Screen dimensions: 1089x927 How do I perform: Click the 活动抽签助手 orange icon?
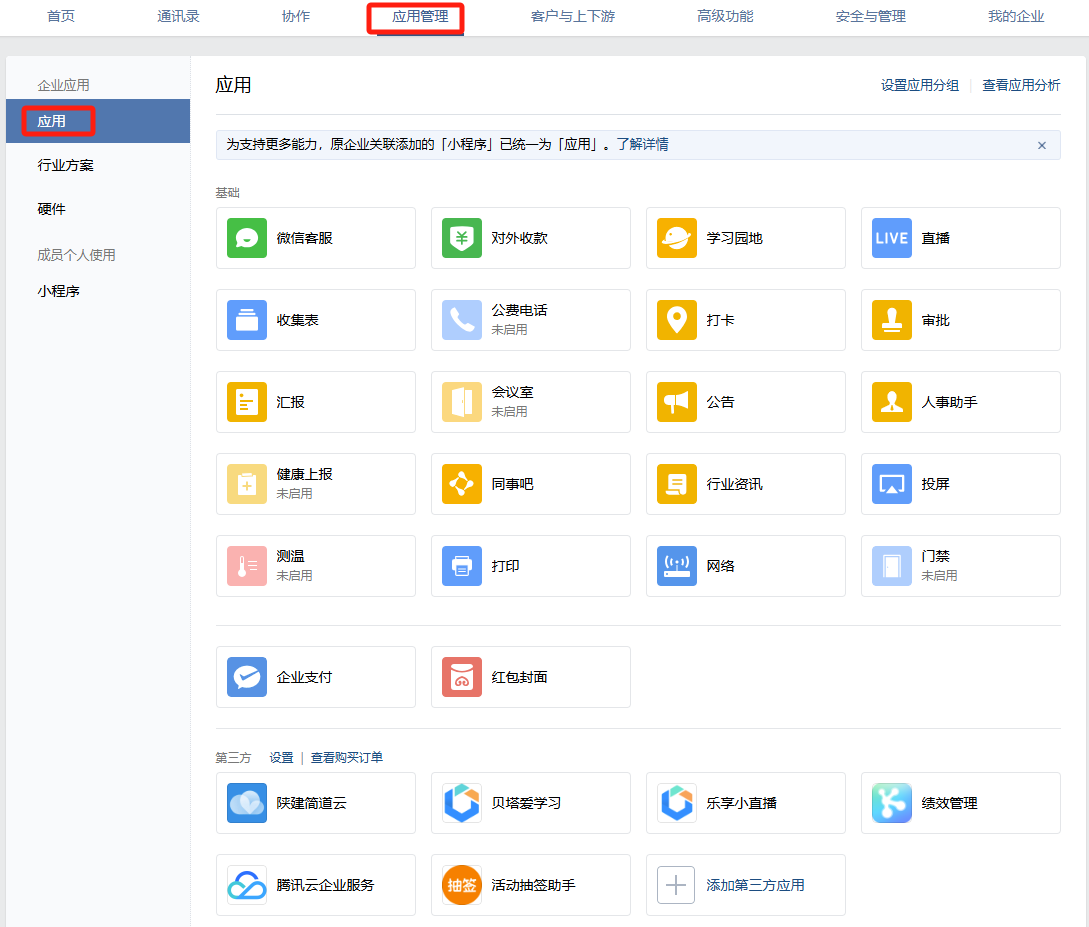(x=462, y=885)
